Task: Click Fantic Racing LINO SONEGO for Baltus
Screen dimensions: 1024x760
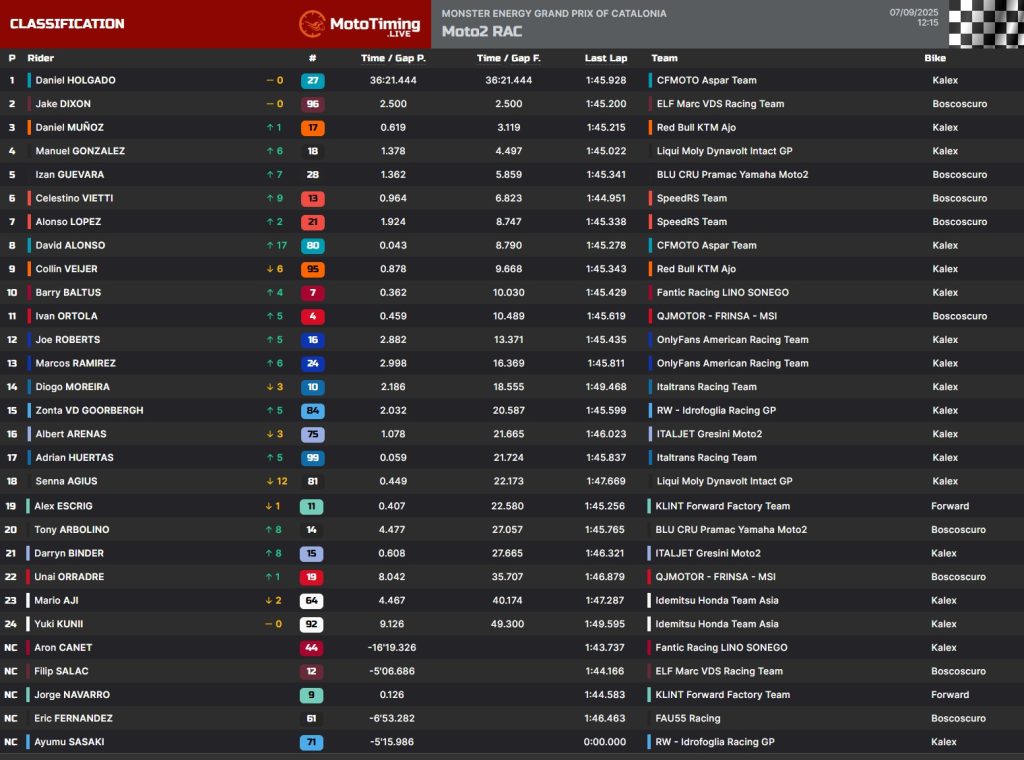Action: click(x=723, y=293)
